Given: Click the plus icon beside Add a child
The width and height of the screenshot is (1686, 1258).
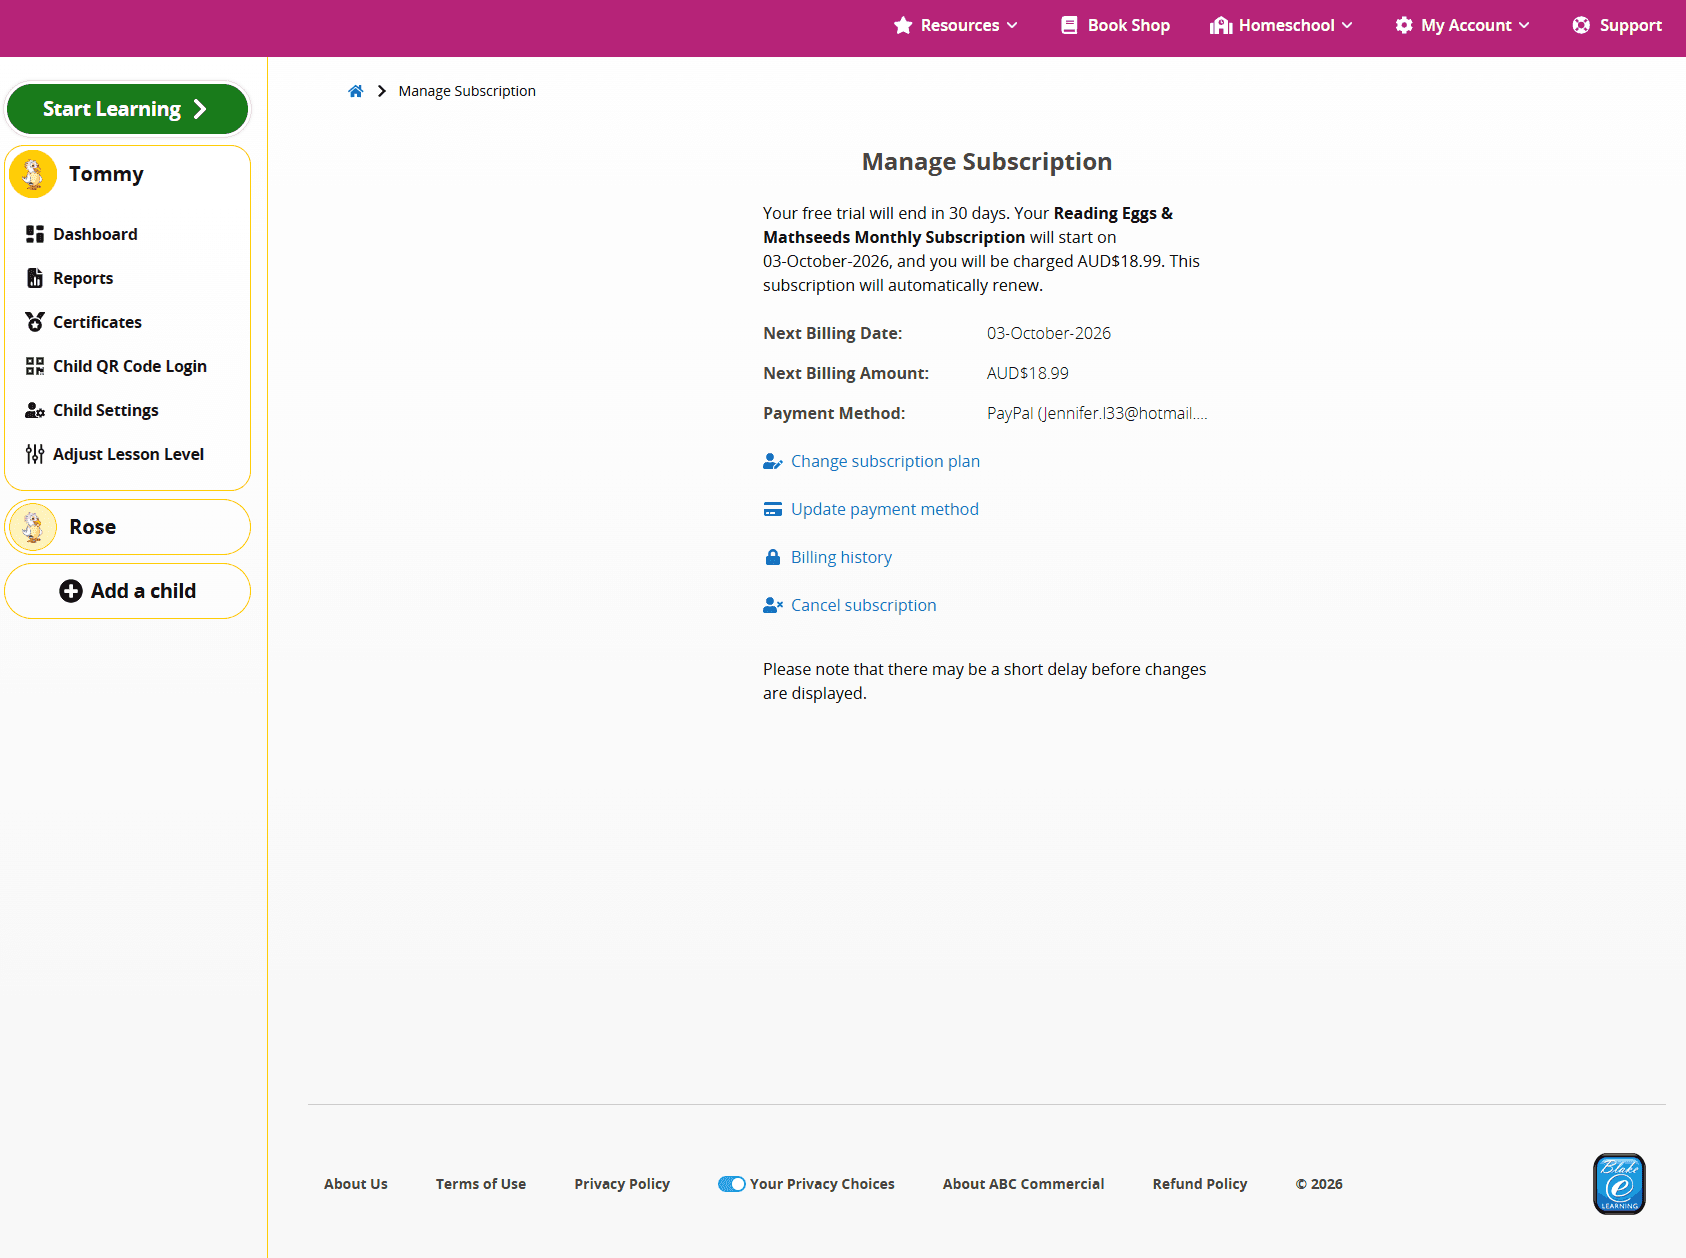Looking at the screenshot, I should click(x=71, y=591).
